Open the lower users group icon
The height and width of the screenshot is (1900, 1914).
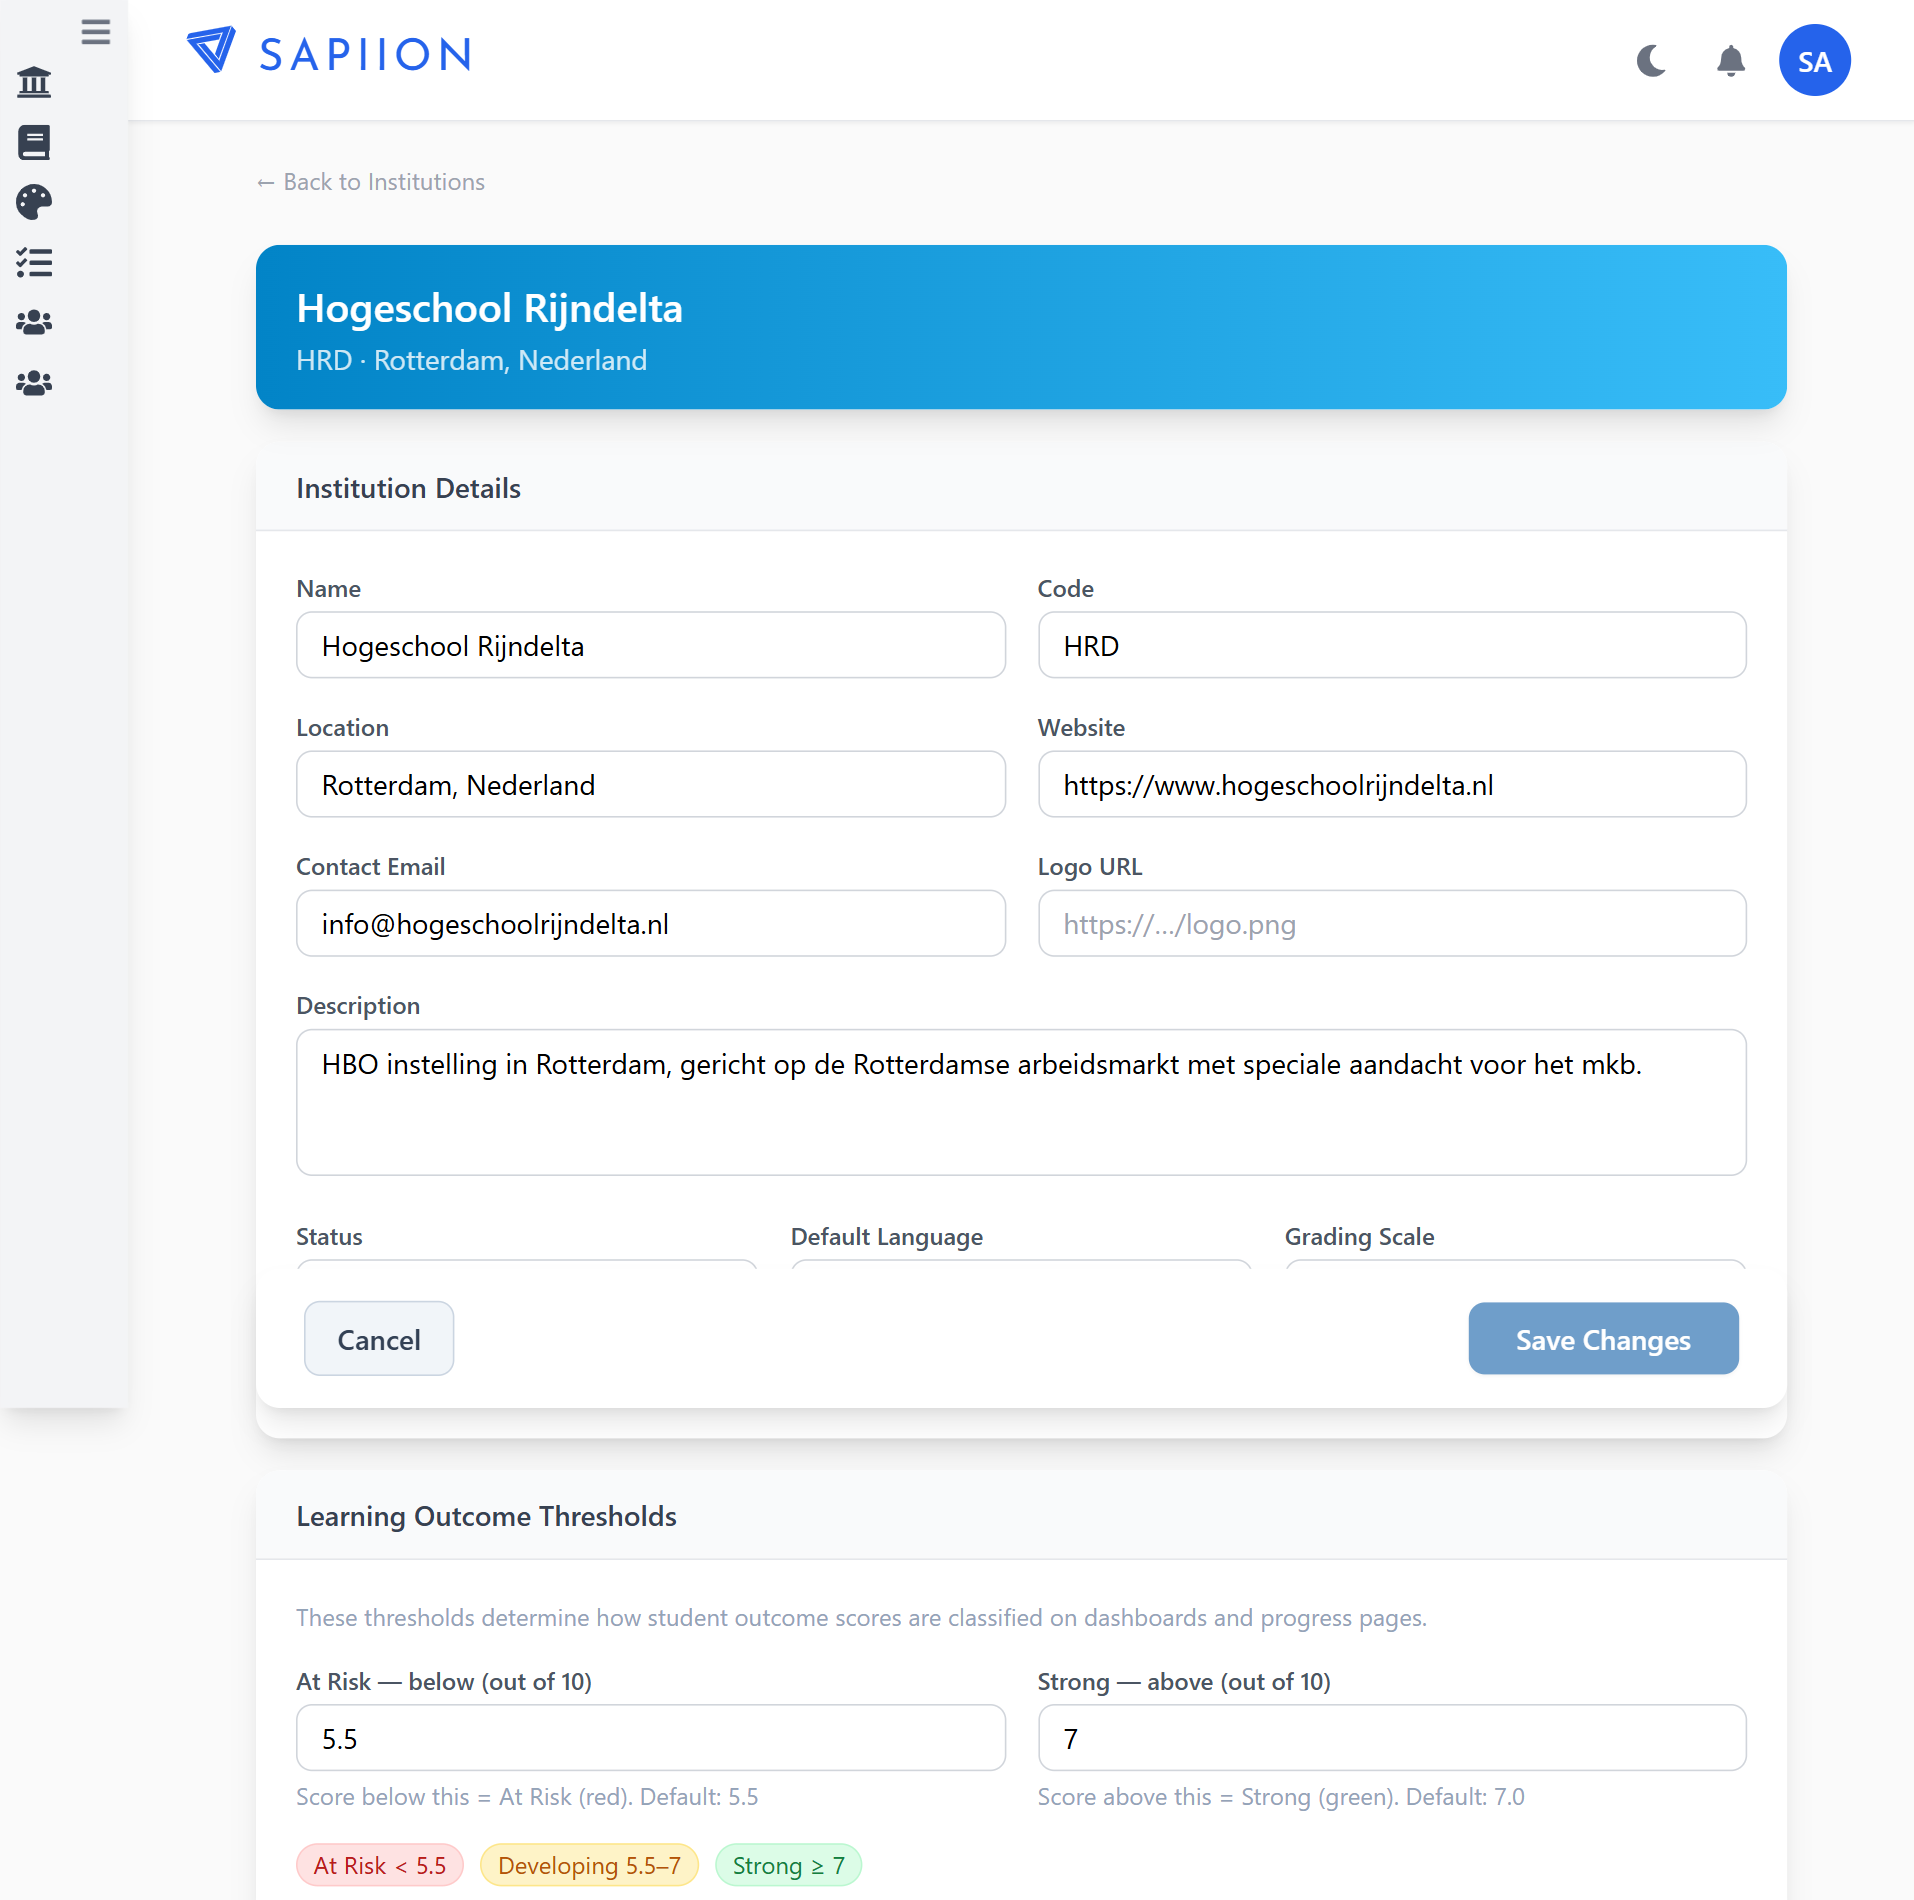click(34, 383)
